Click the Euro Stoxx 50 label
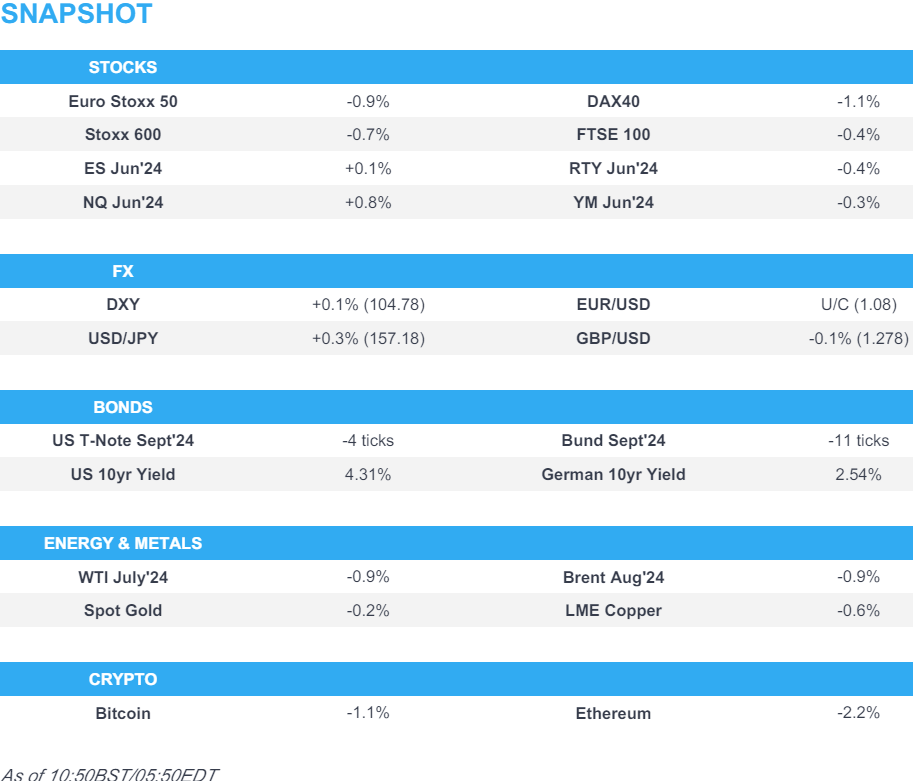 pos(123,101)
